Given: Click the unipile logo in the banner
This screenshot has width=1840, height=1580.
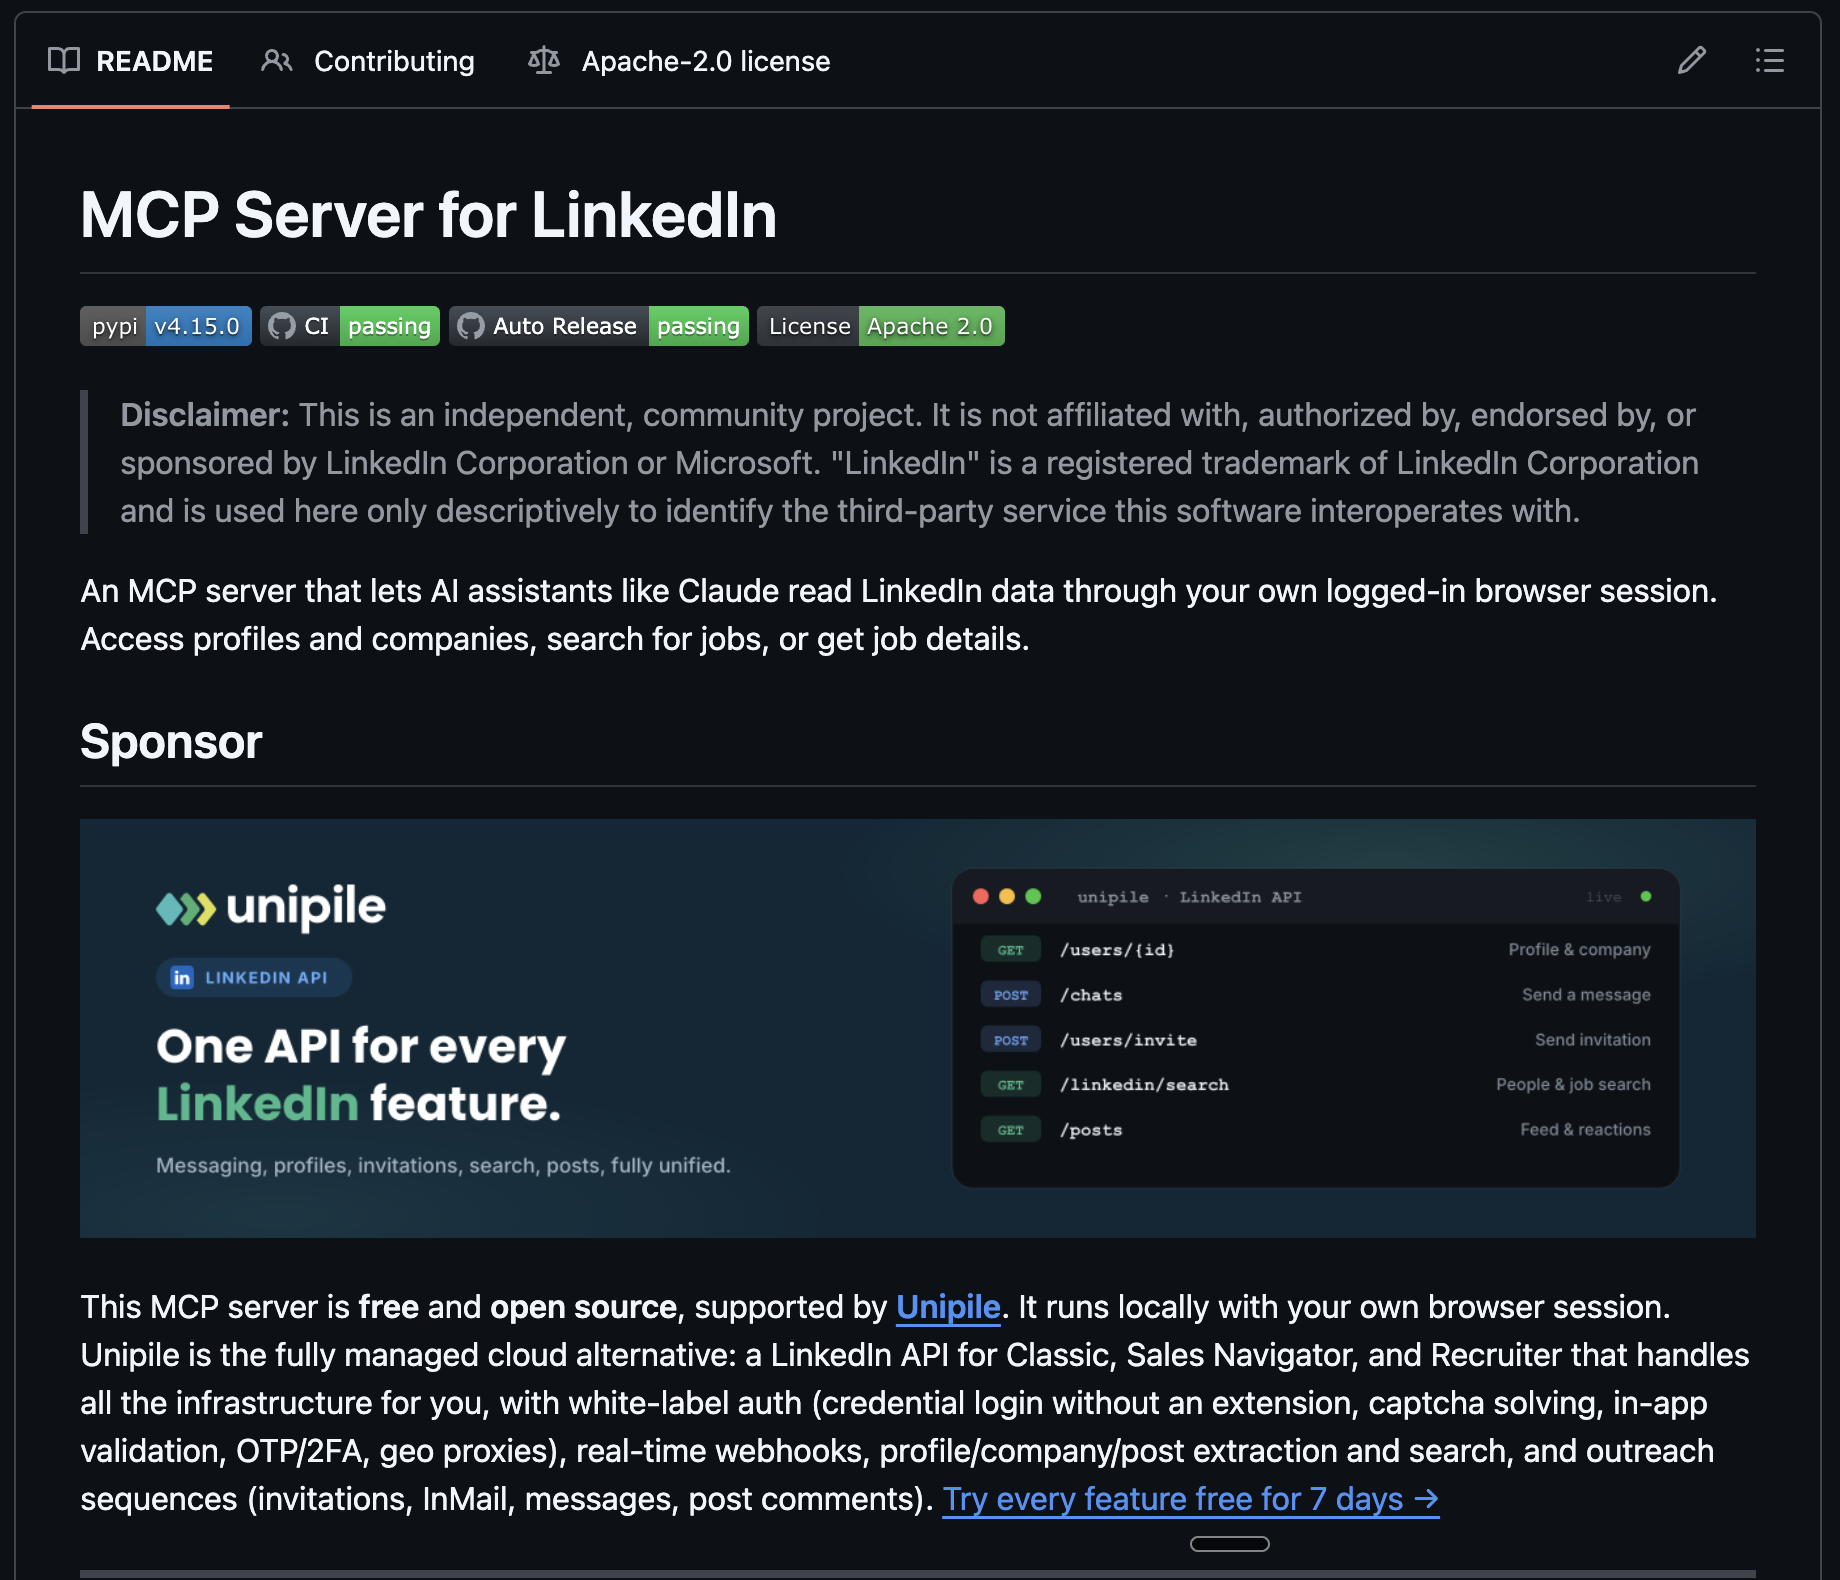Looking at the screenshot, I should [271, 907].
